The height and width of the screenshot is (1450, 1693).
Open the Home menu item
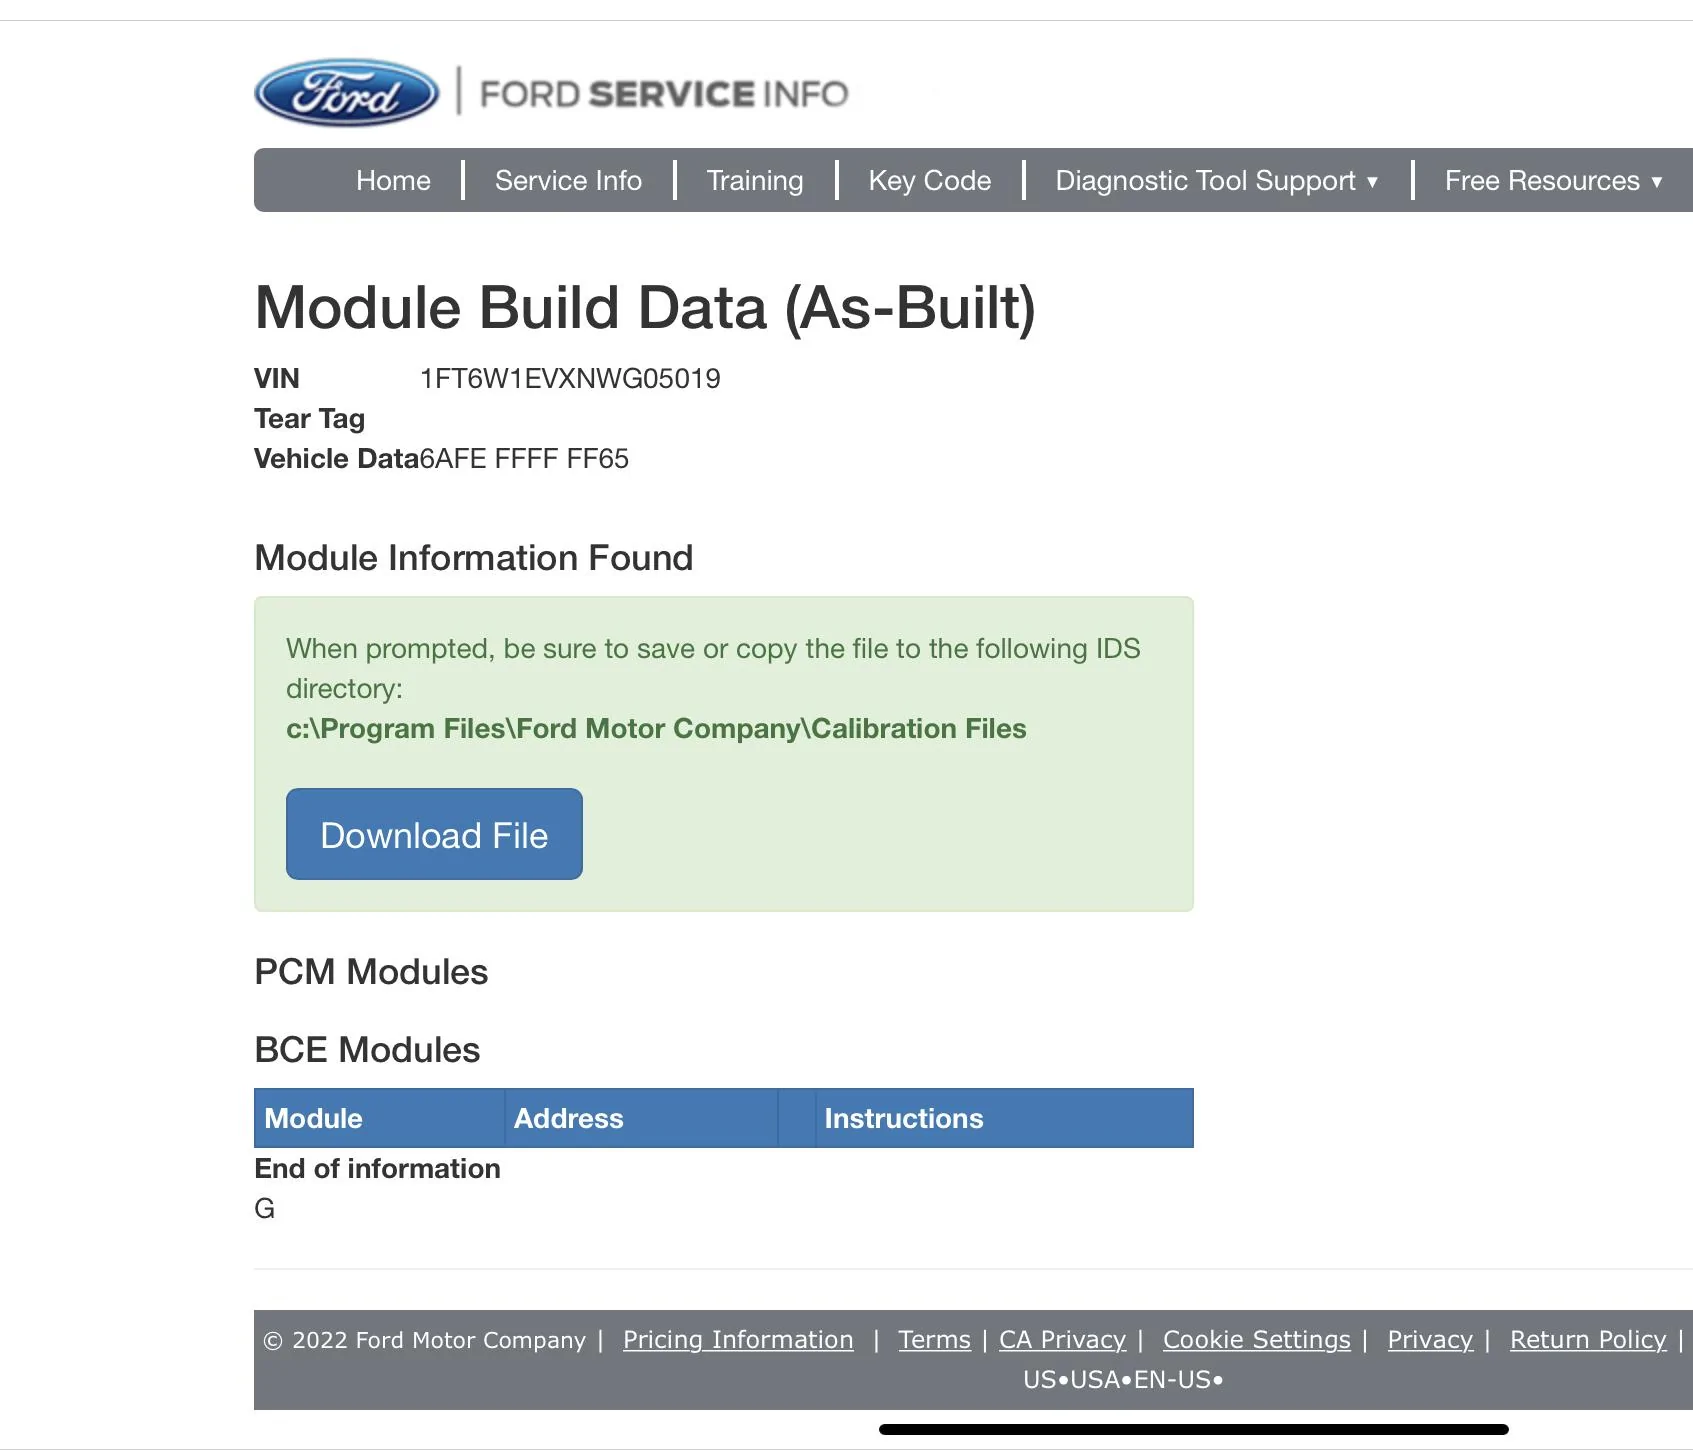pos(393,181)
